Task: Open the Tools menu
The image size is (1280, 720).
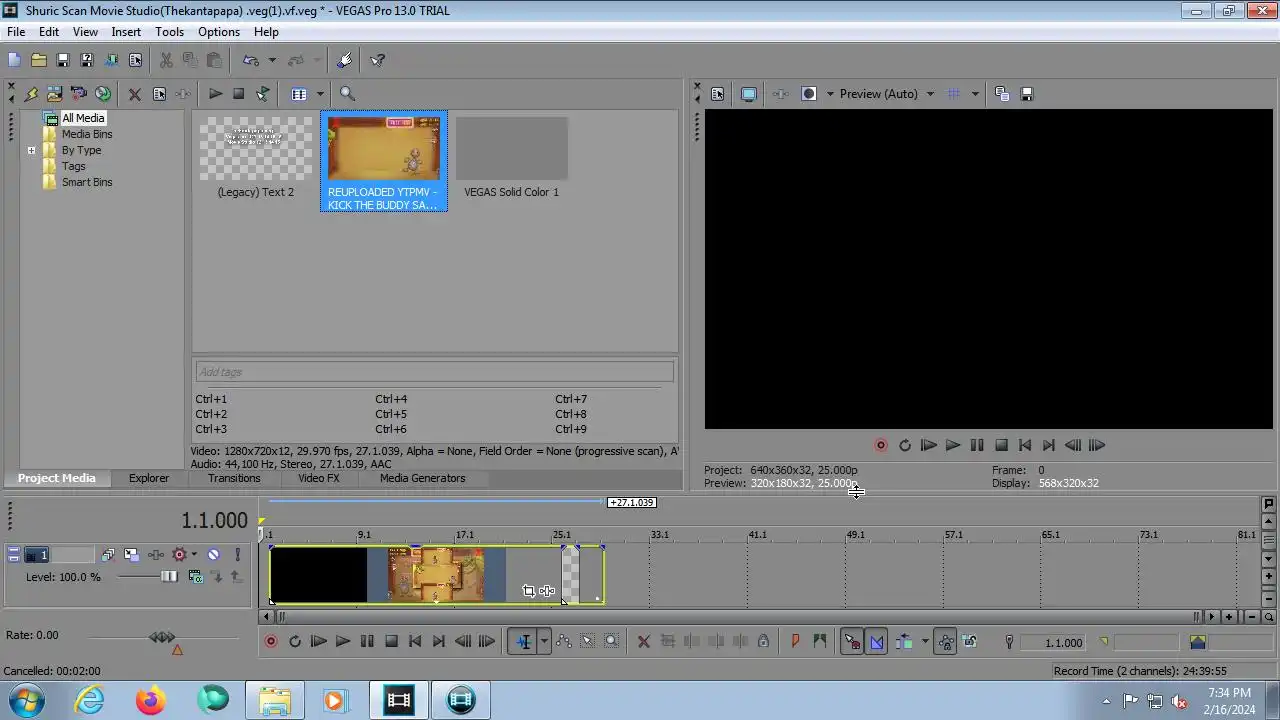Action: [x=169, y=32]
